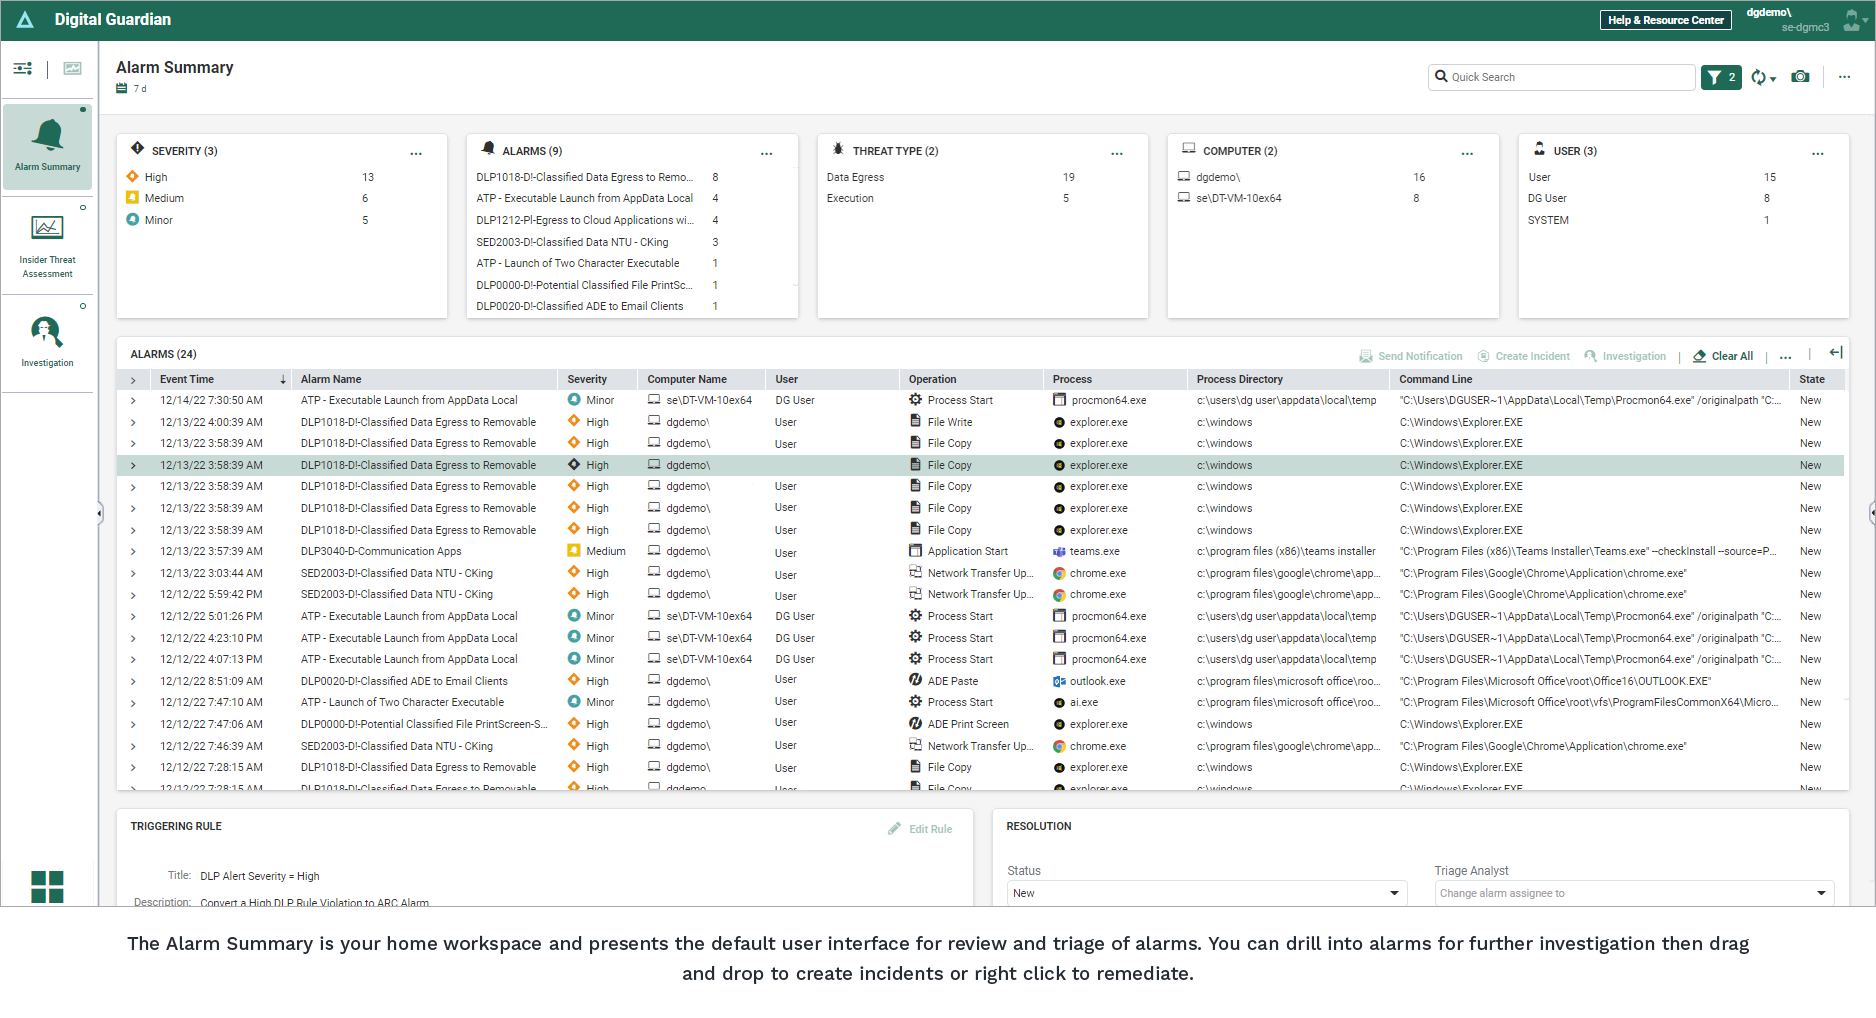Viewport: 1876px width, 1018px height.
Task: Open alarms table more options menu
Action: point(1786,357)
